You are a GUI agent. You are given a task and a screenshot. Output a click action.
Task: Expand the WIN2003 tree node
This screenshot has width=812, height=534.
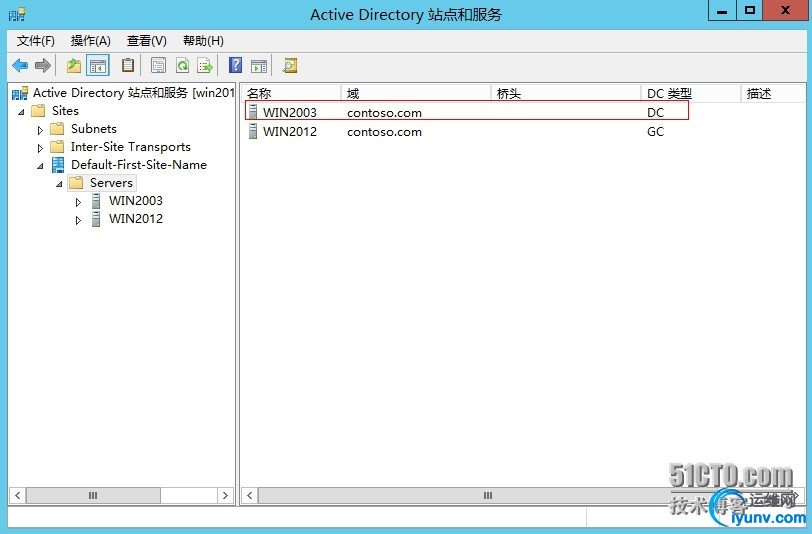(78, 202)
